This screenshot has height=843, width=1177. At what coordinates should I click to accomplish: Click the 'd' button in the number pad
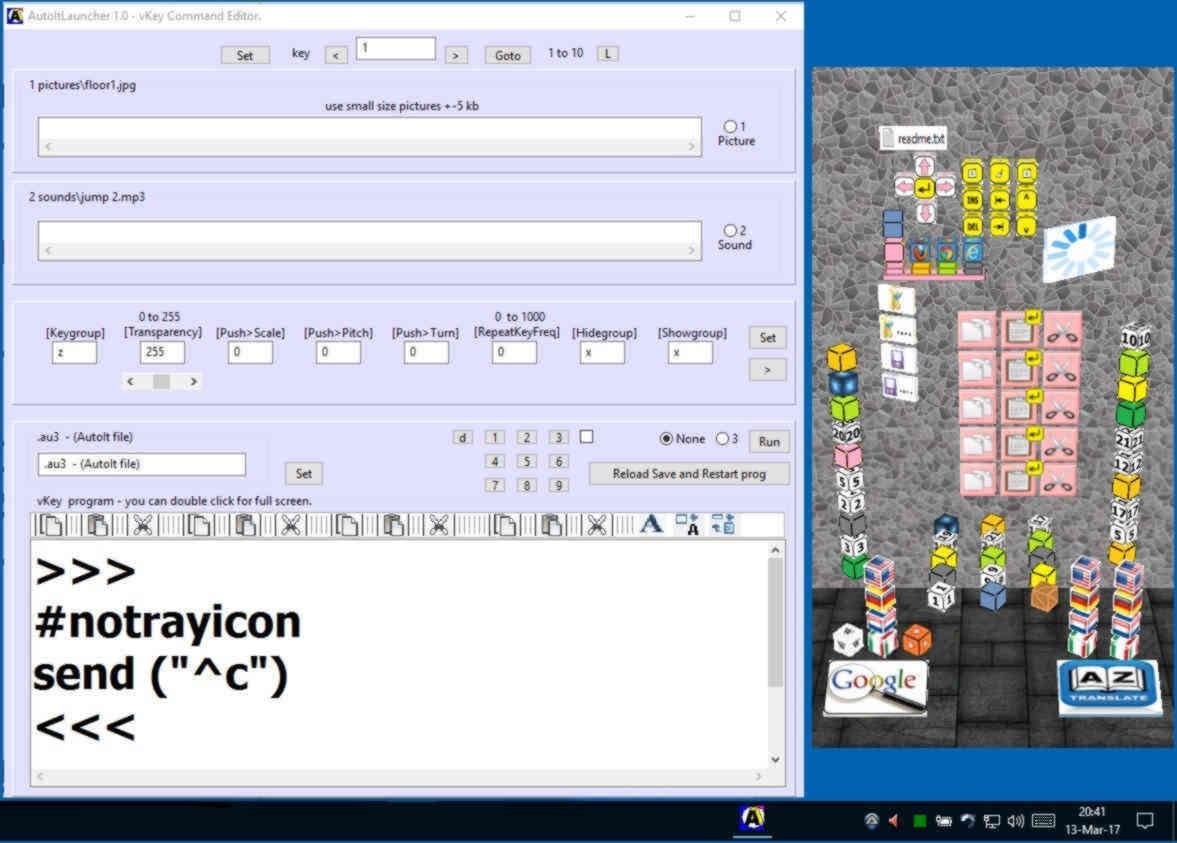462,438
